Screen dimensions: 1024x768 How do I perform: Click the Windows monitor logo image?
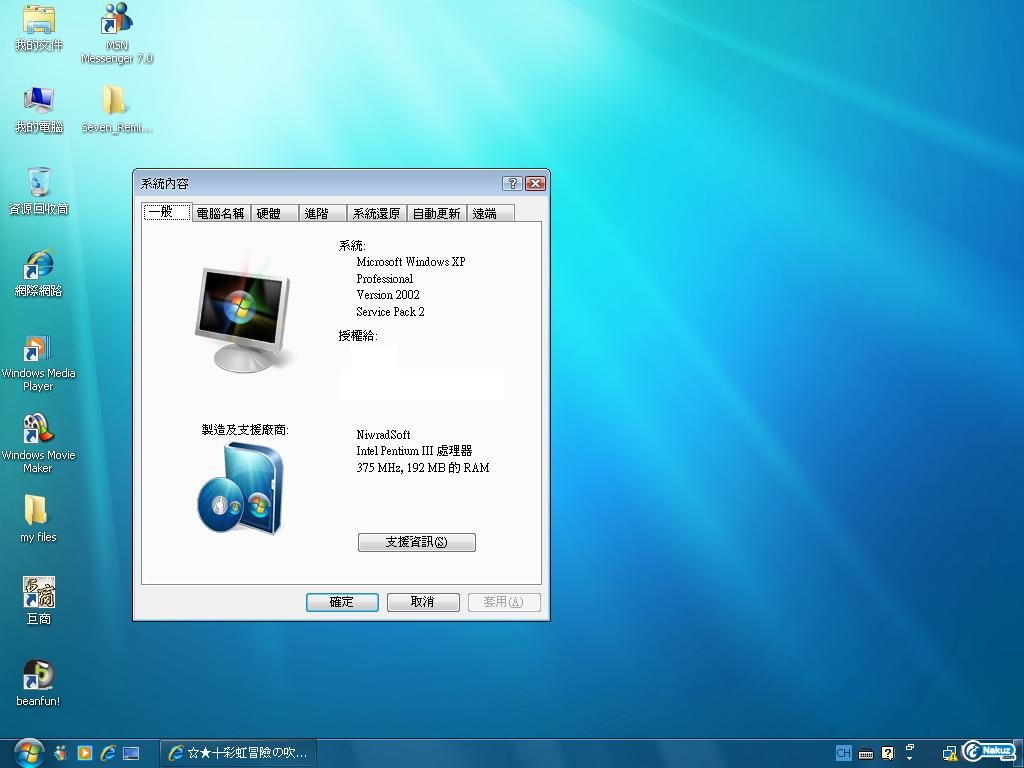coord(243,317)
